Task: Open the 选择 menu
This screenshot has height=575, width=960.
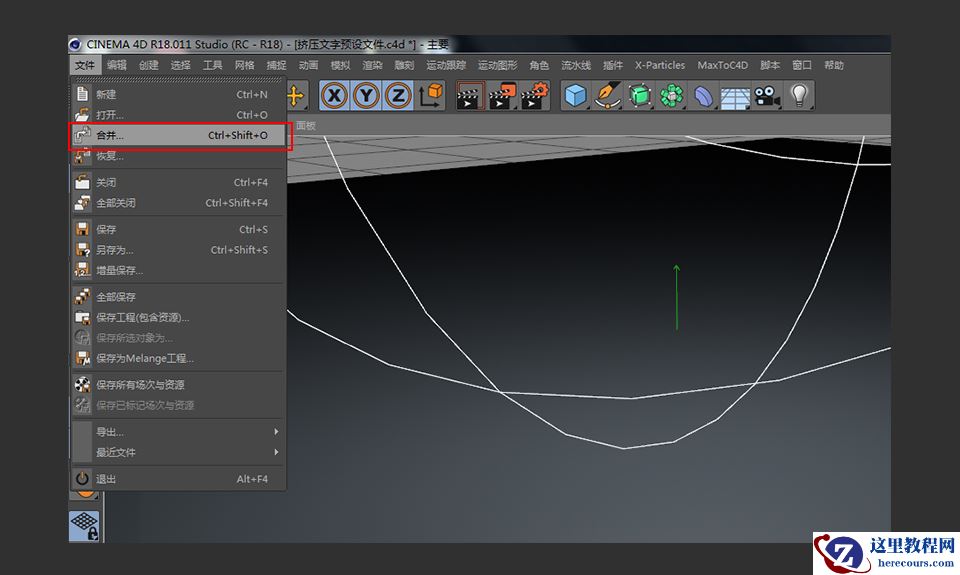Action: click(x=180, y=65)
